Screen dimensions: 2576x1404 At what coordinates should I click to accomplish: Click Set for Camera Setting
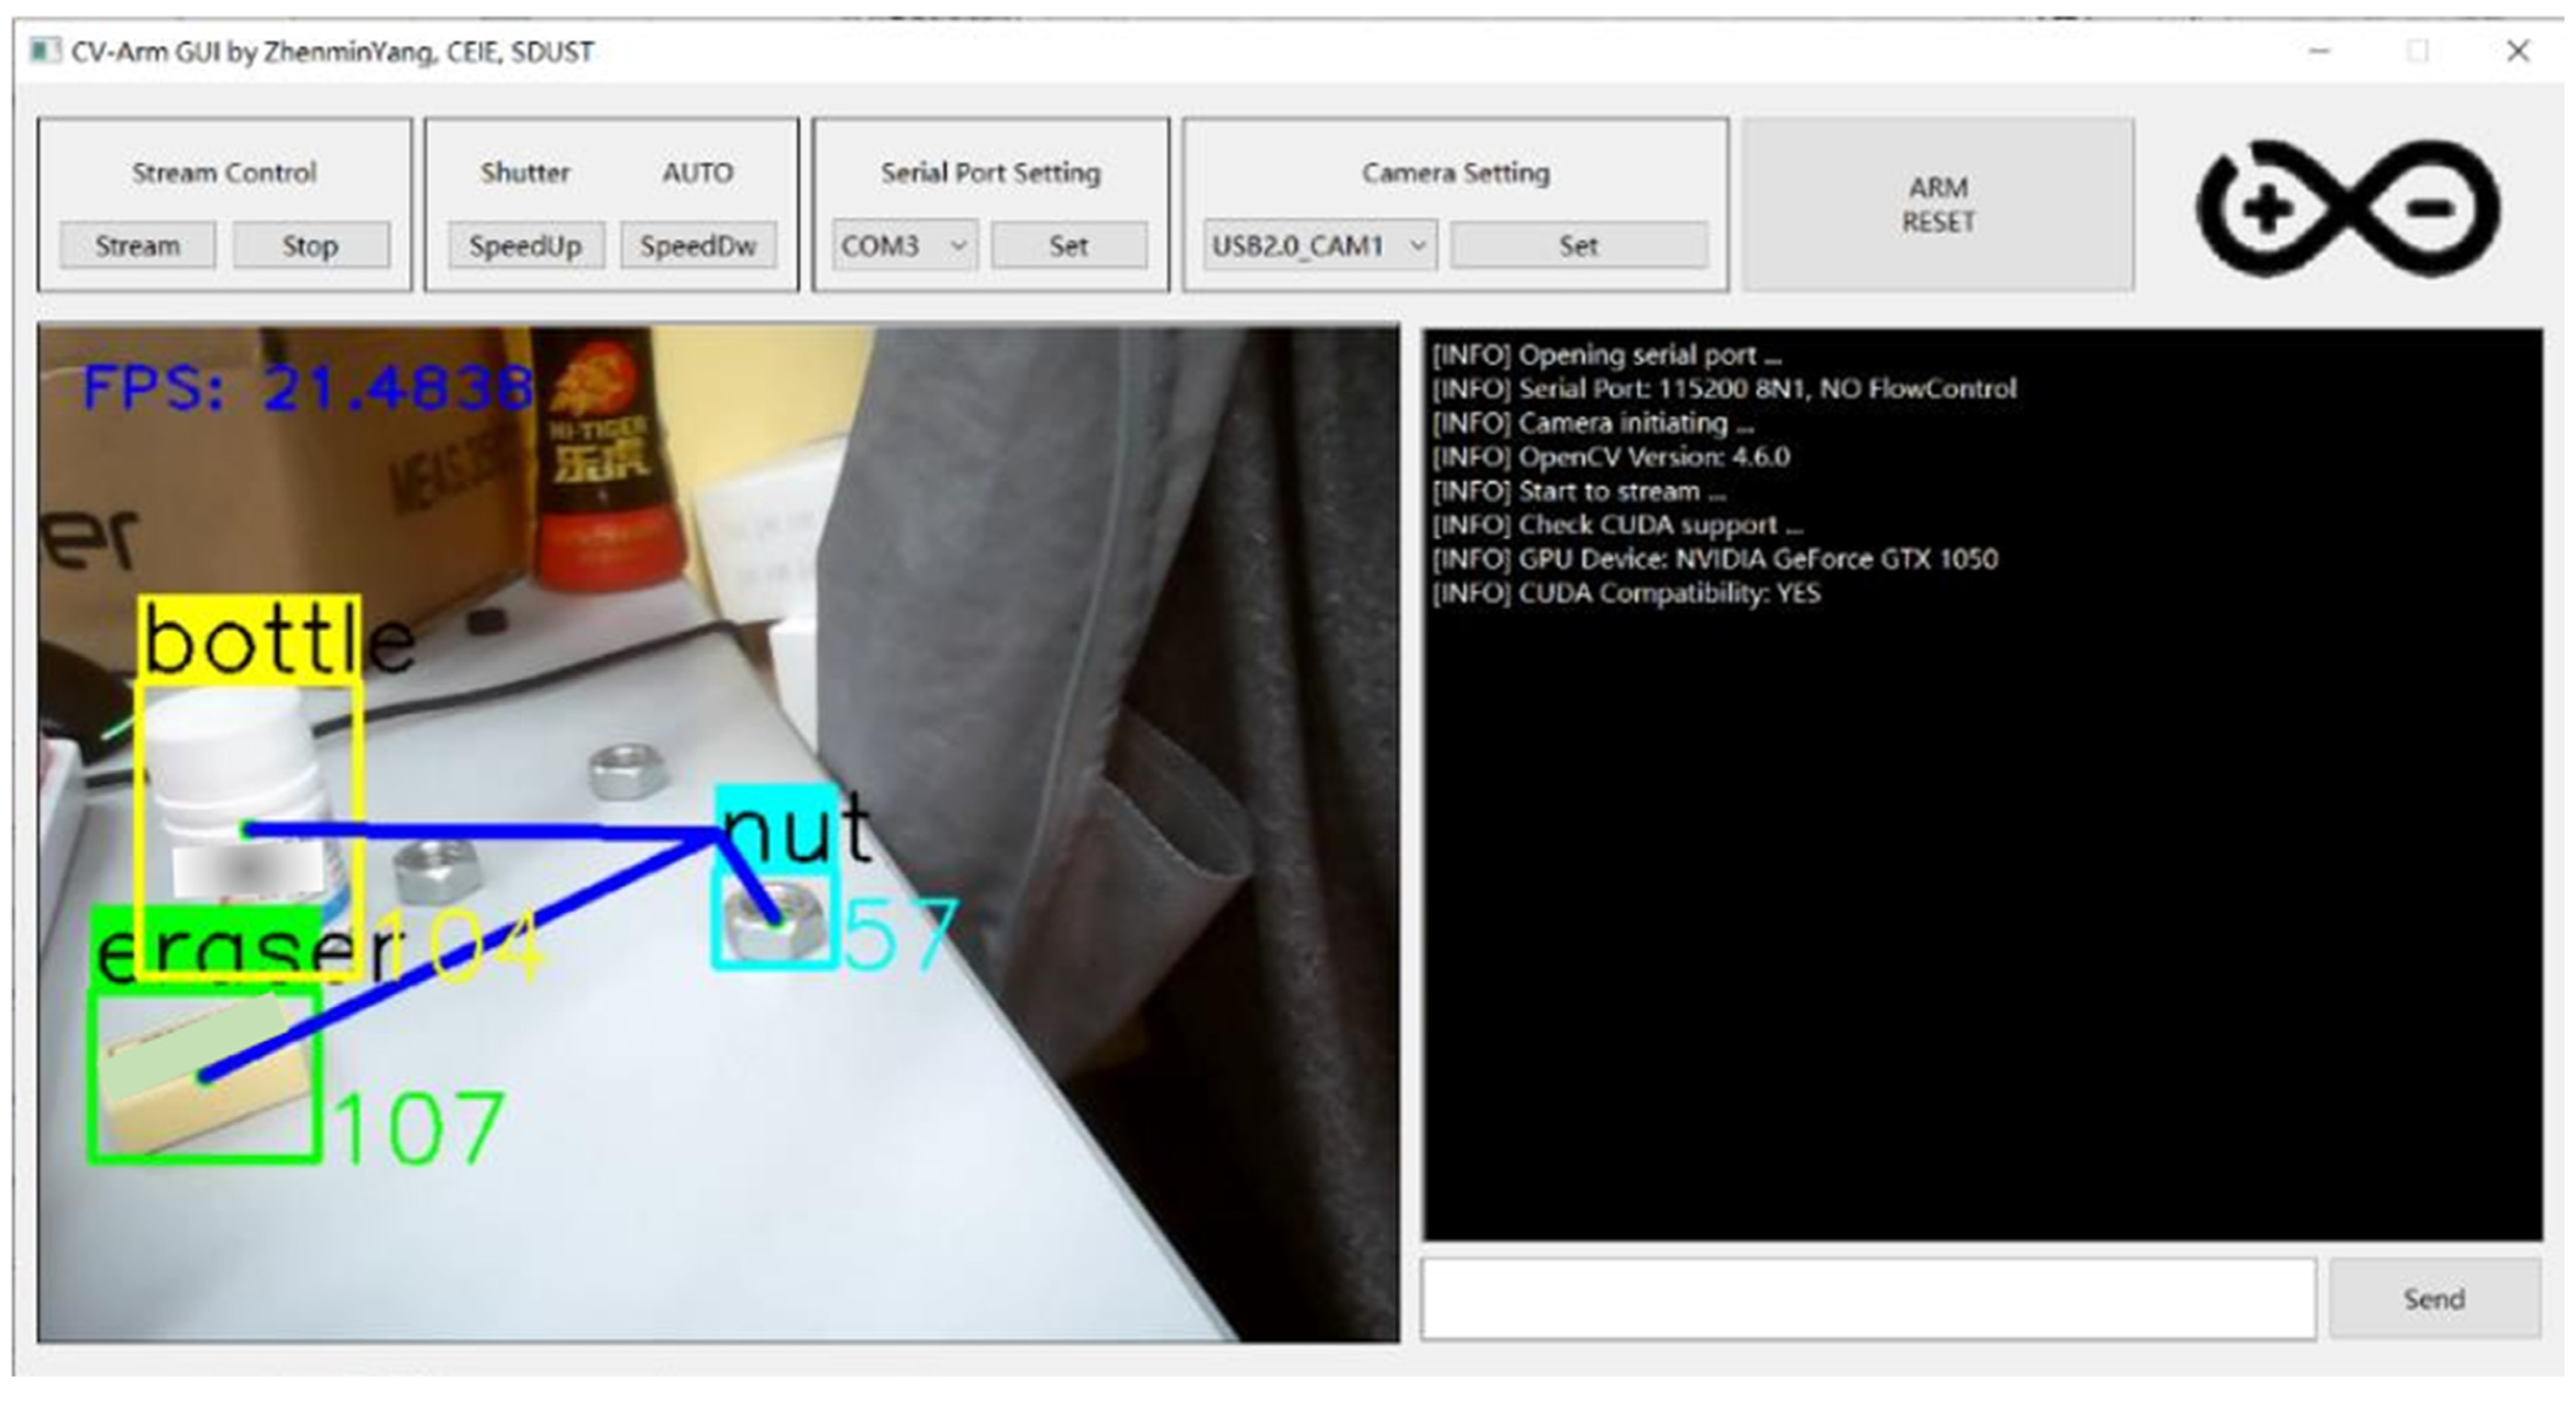point(1578,245)
